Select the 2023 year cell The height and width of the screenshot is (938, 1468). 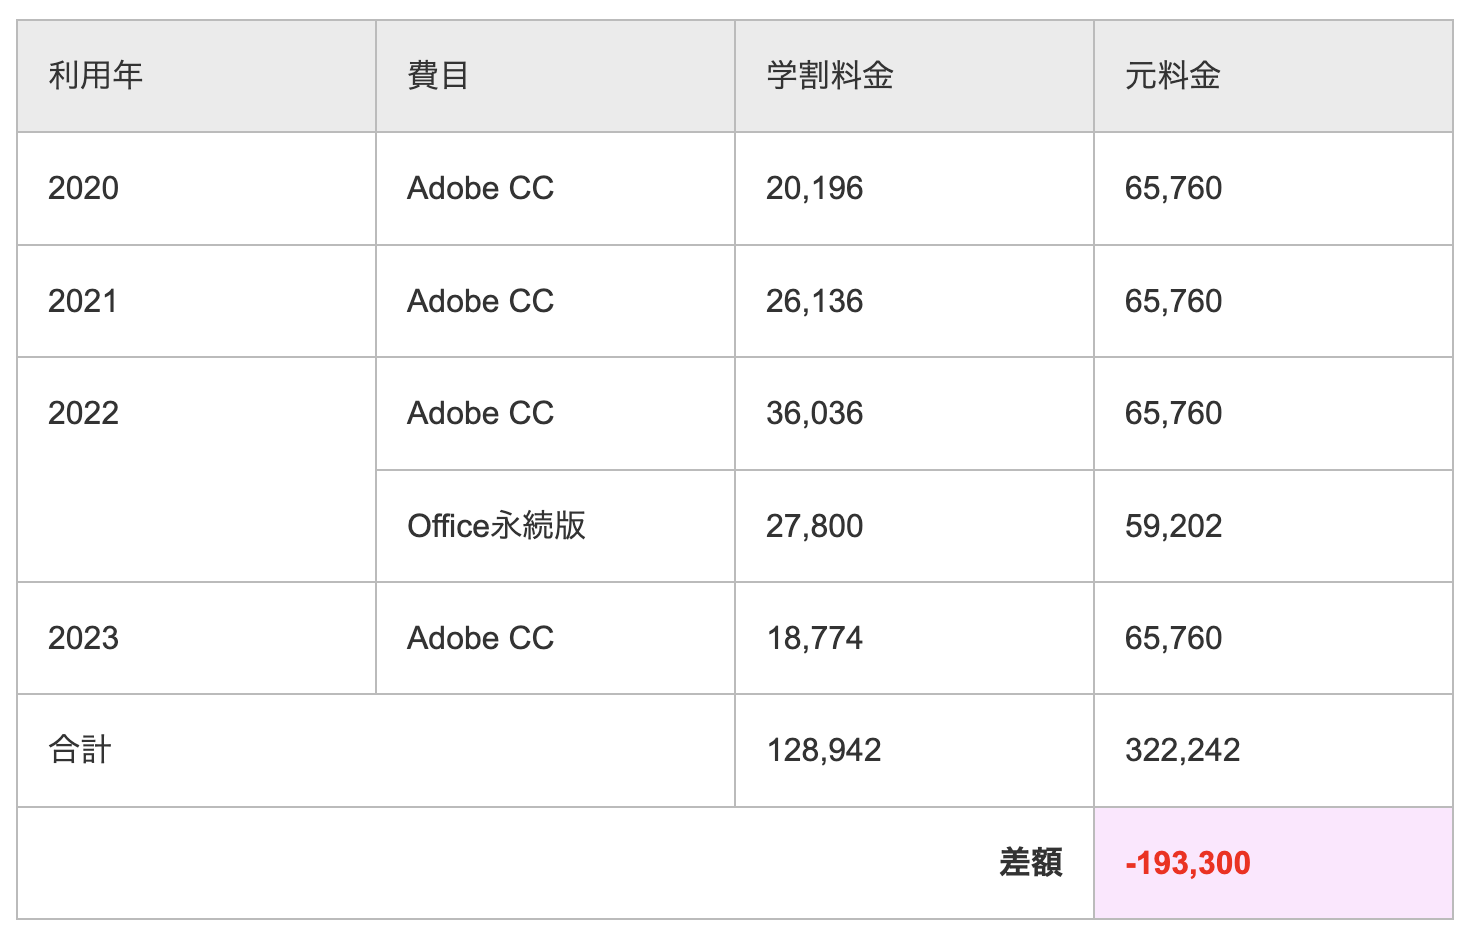click(84, 638)
